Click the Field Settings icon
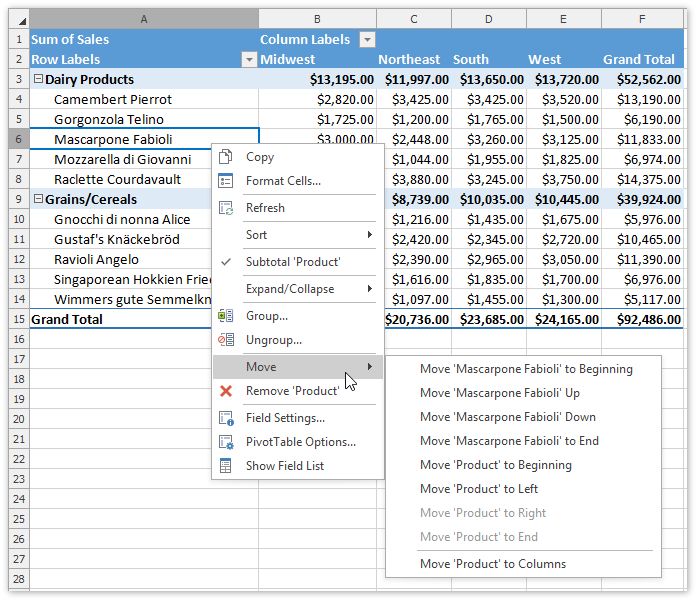 [226, 418]
